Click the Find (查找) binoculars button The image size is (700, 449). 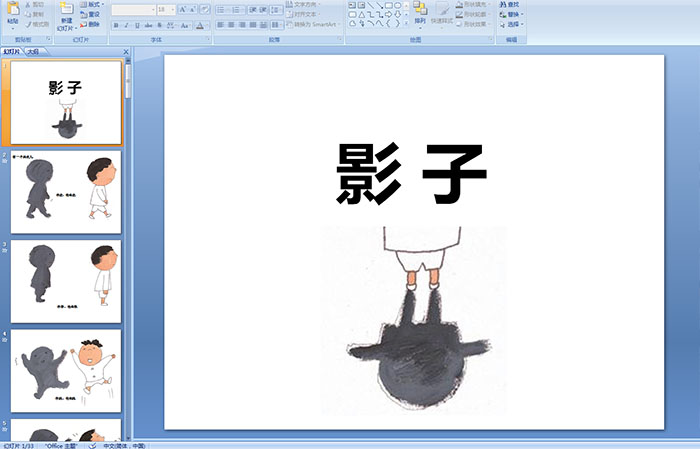pos(509,4)
